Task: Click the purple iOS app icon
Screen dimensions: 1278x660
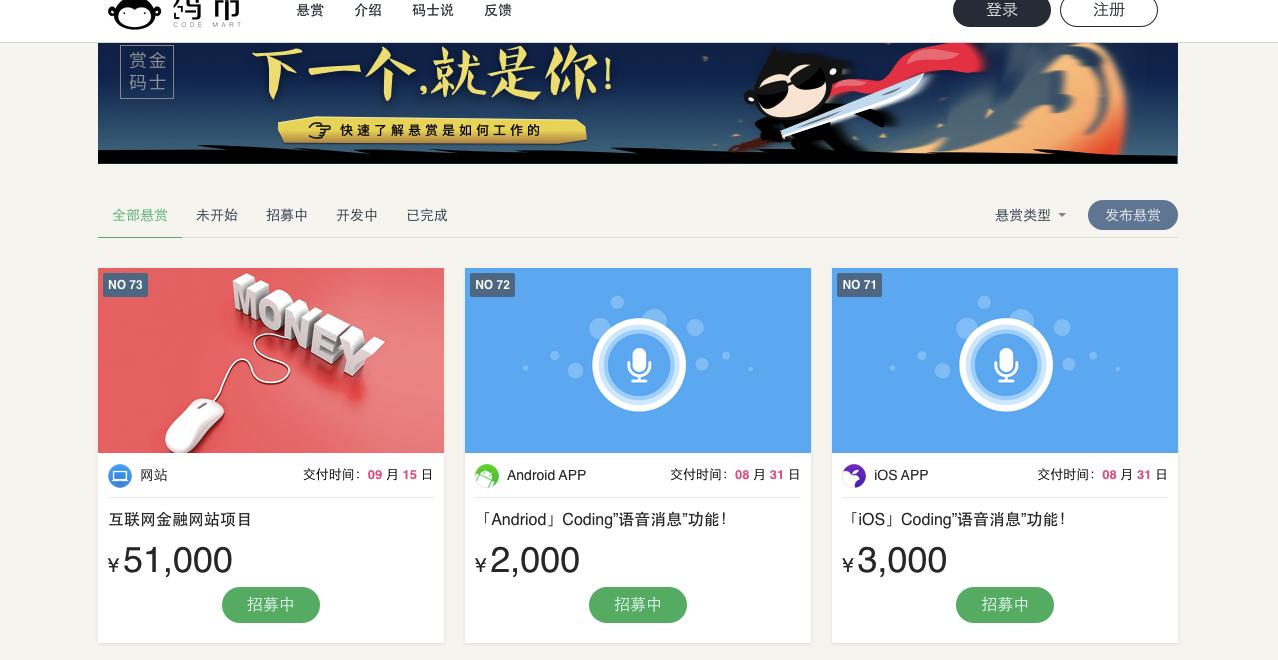Action: [x=854, y=475]
